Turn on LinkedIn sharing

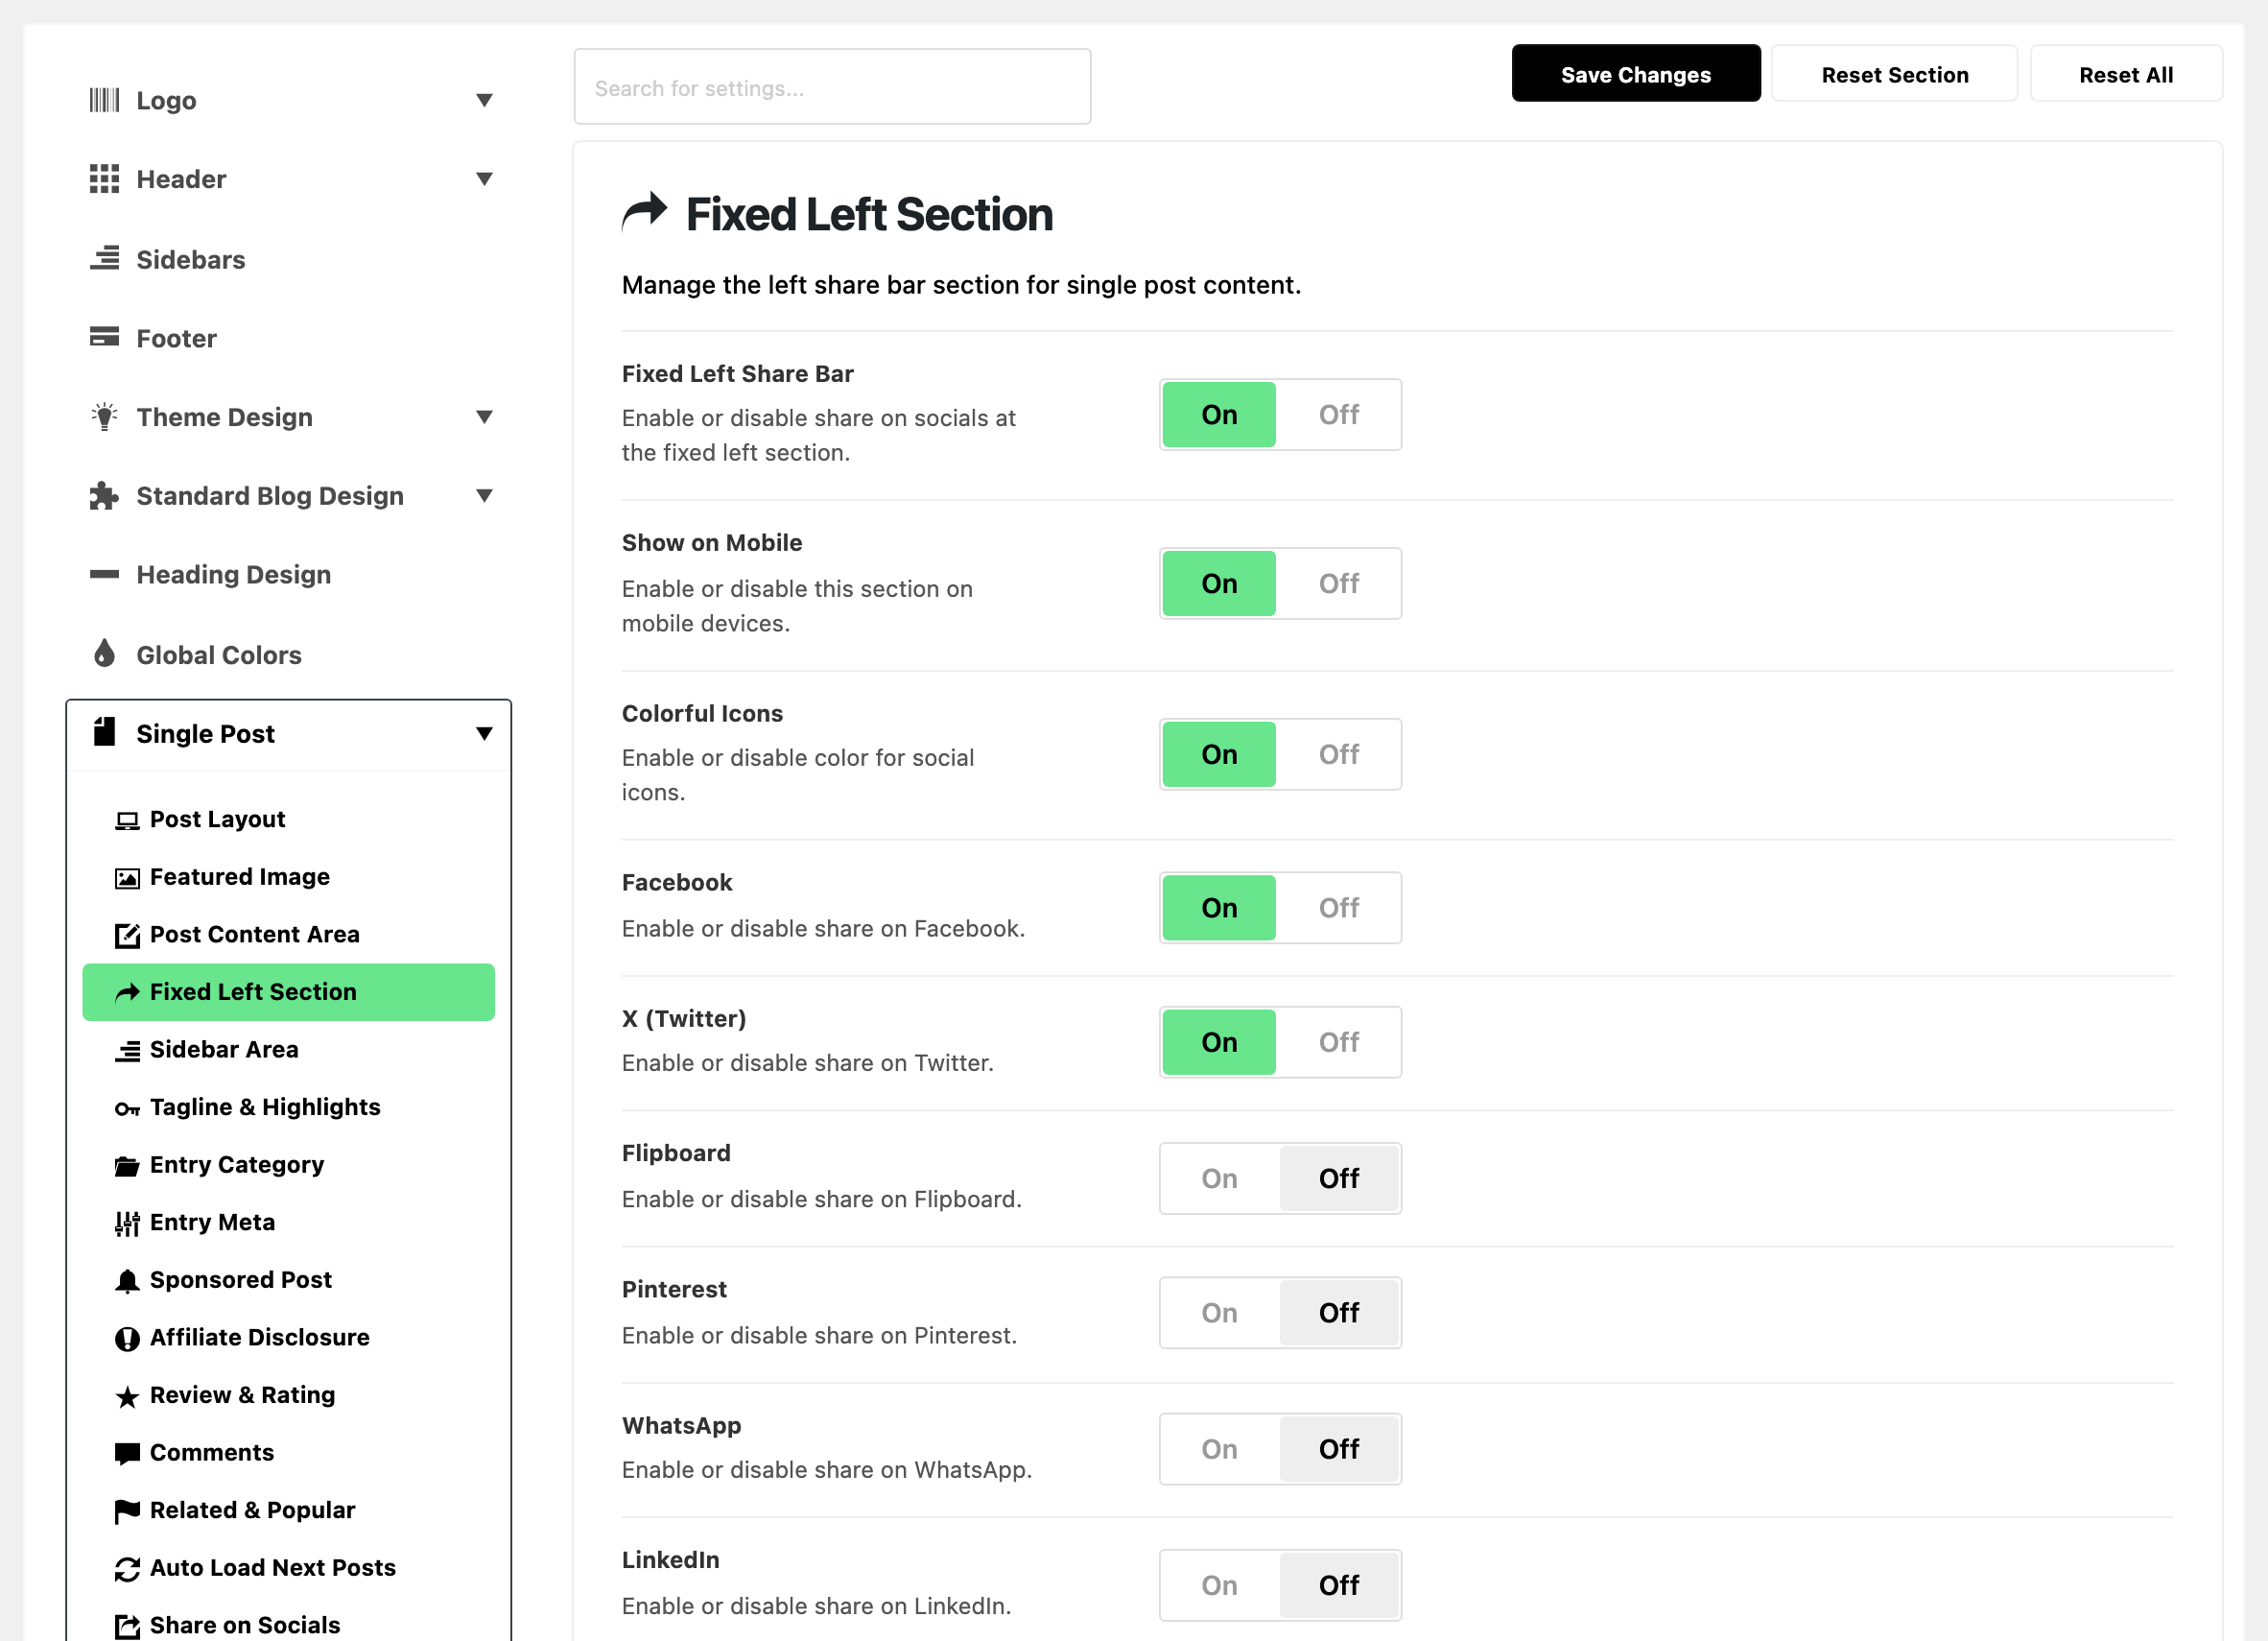click(1219, 1585)
